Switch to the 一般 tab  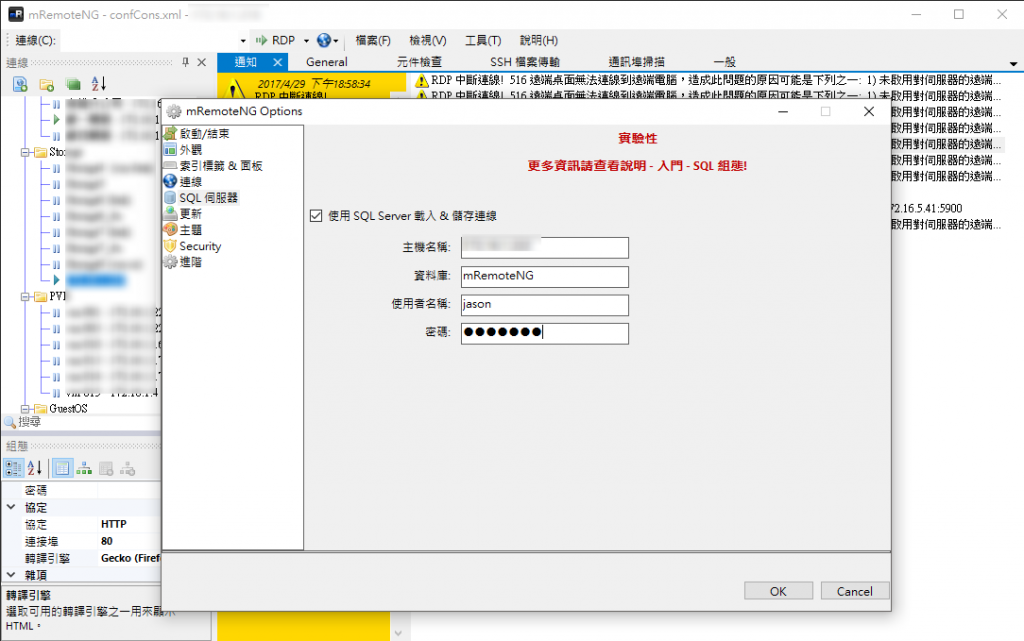coord(724,62)
